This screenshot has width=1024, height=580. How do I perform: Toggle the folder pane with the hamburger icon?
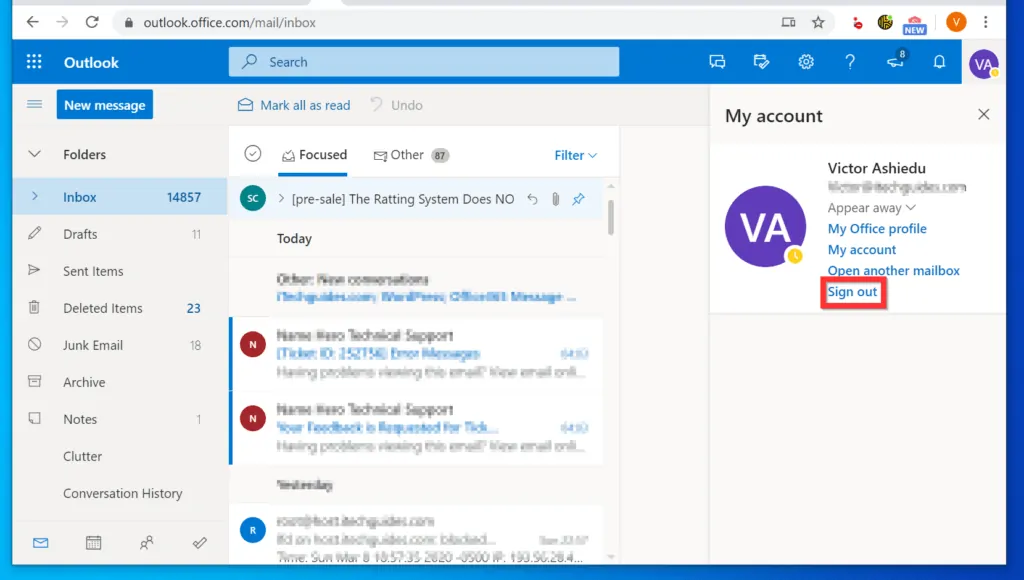(x=33, y=104)
